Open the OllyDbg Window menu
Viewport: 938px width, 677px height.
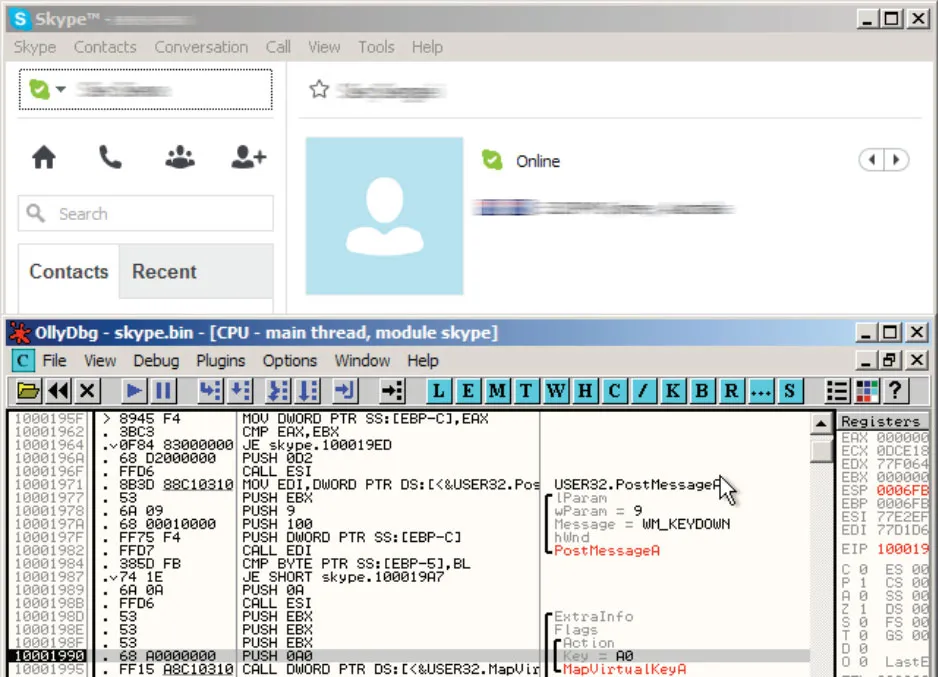click(x=362, y=361)
